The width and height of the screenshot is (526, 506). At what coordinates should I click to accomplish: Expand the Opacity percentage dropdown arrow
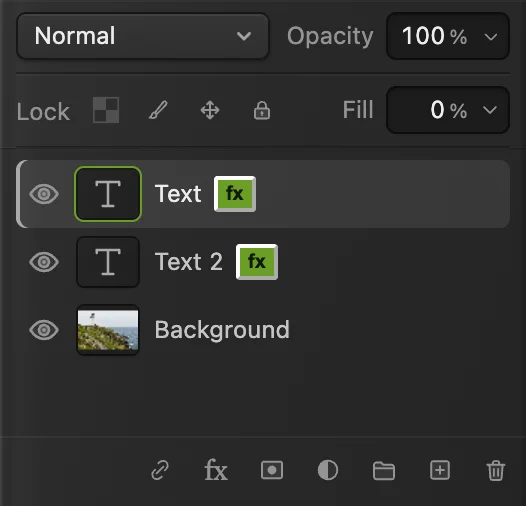point(491,36)
